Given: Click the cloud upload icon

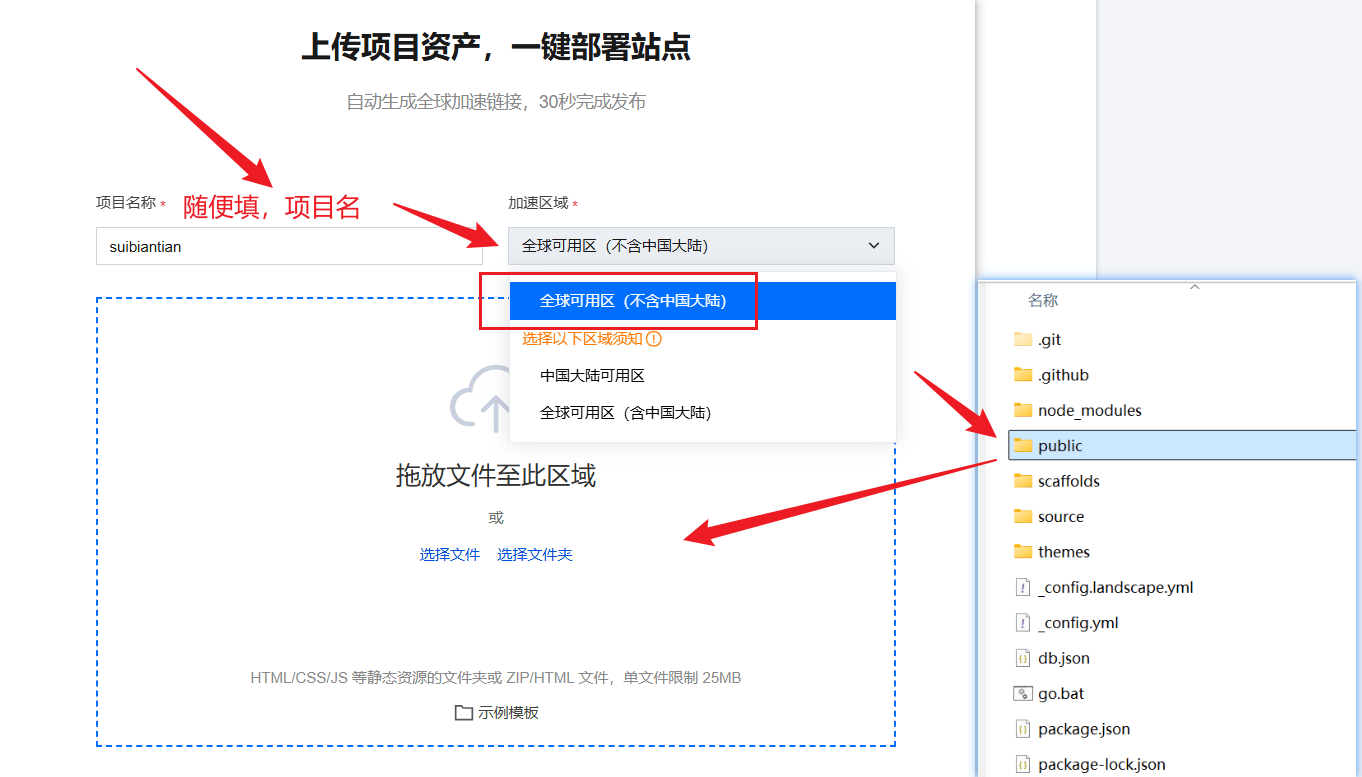Looking at the screenshot, I should [482, 401].
